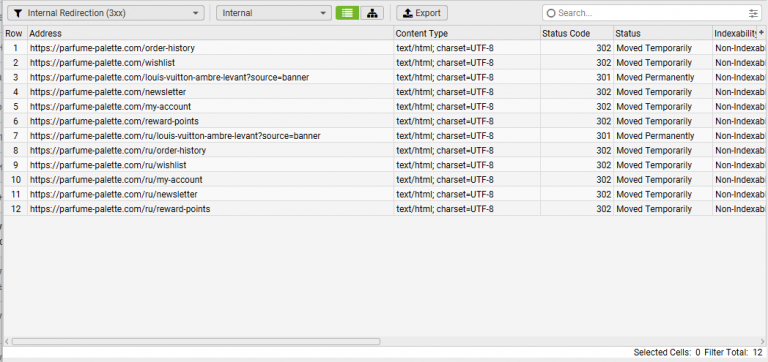
Task: Click status code 301 in row 3
Action: click(603, 77)
